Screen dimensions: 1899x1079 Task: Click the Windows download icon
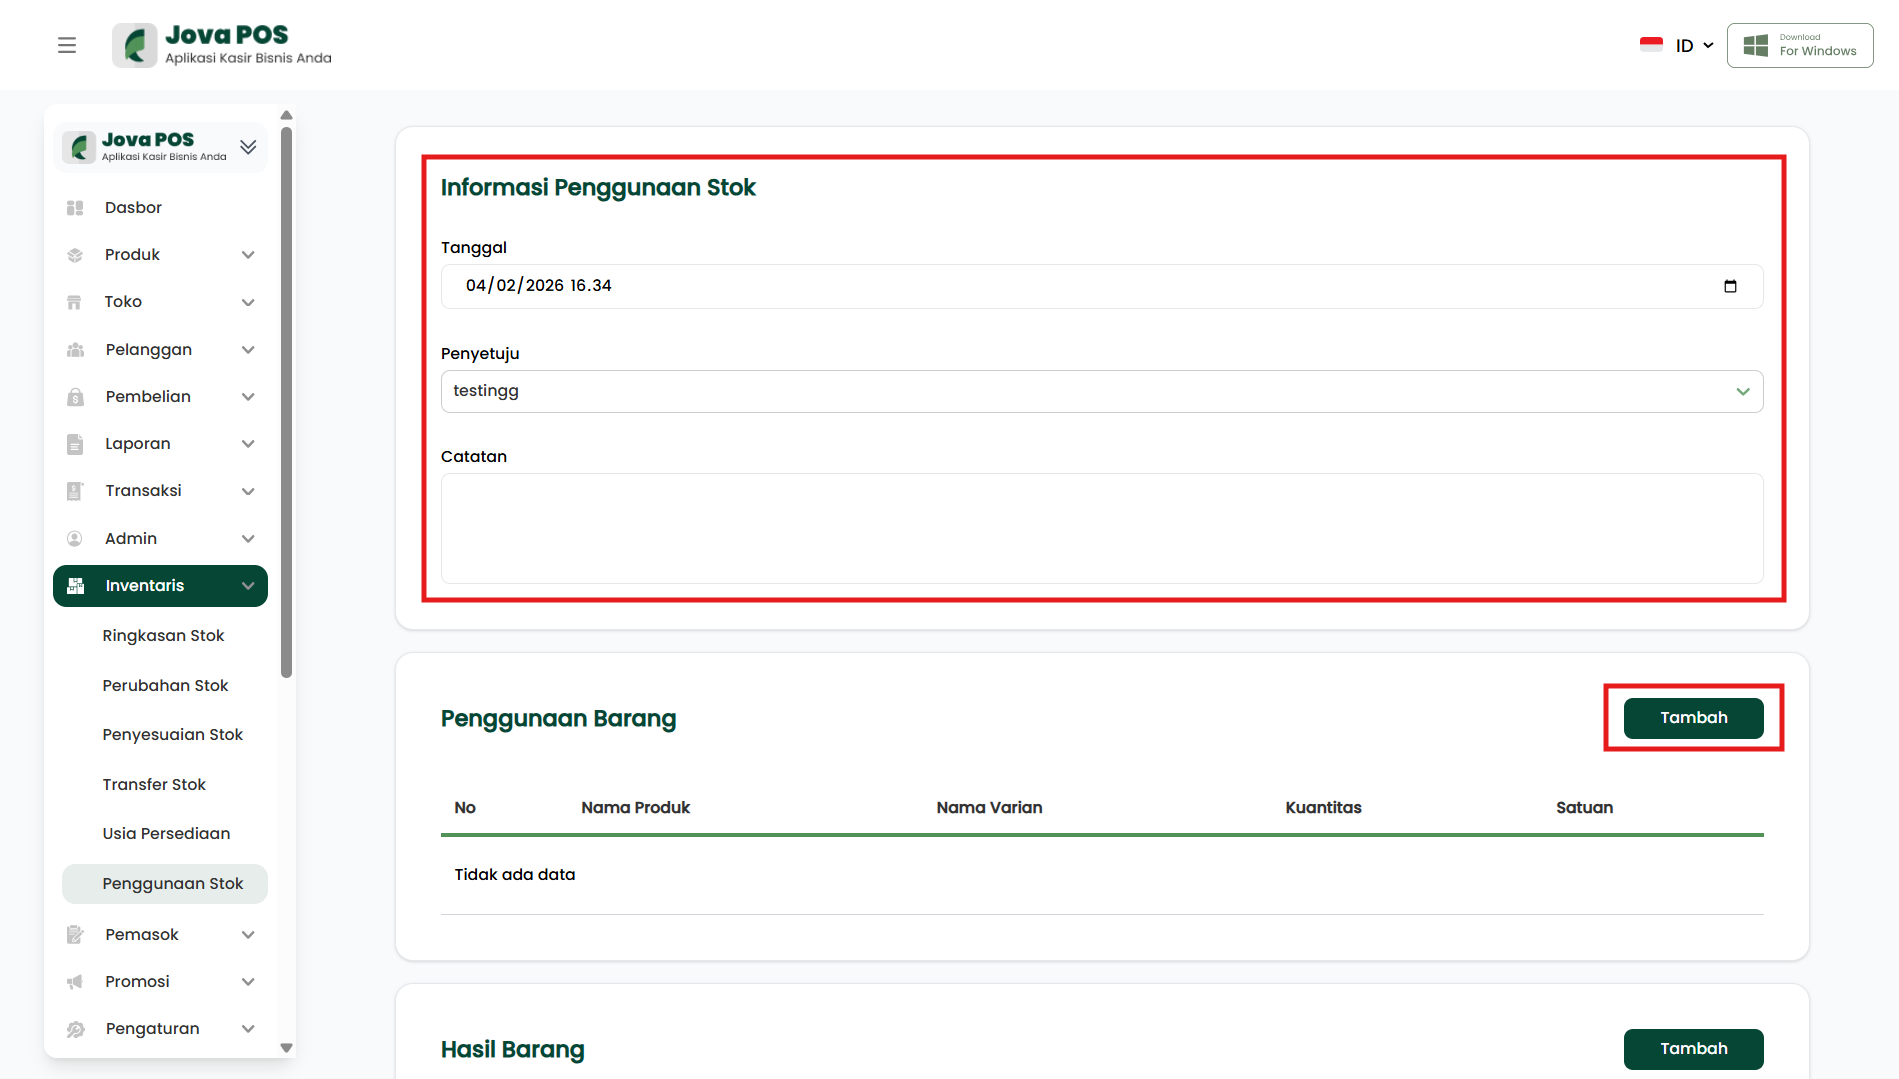pos(1756,45)
